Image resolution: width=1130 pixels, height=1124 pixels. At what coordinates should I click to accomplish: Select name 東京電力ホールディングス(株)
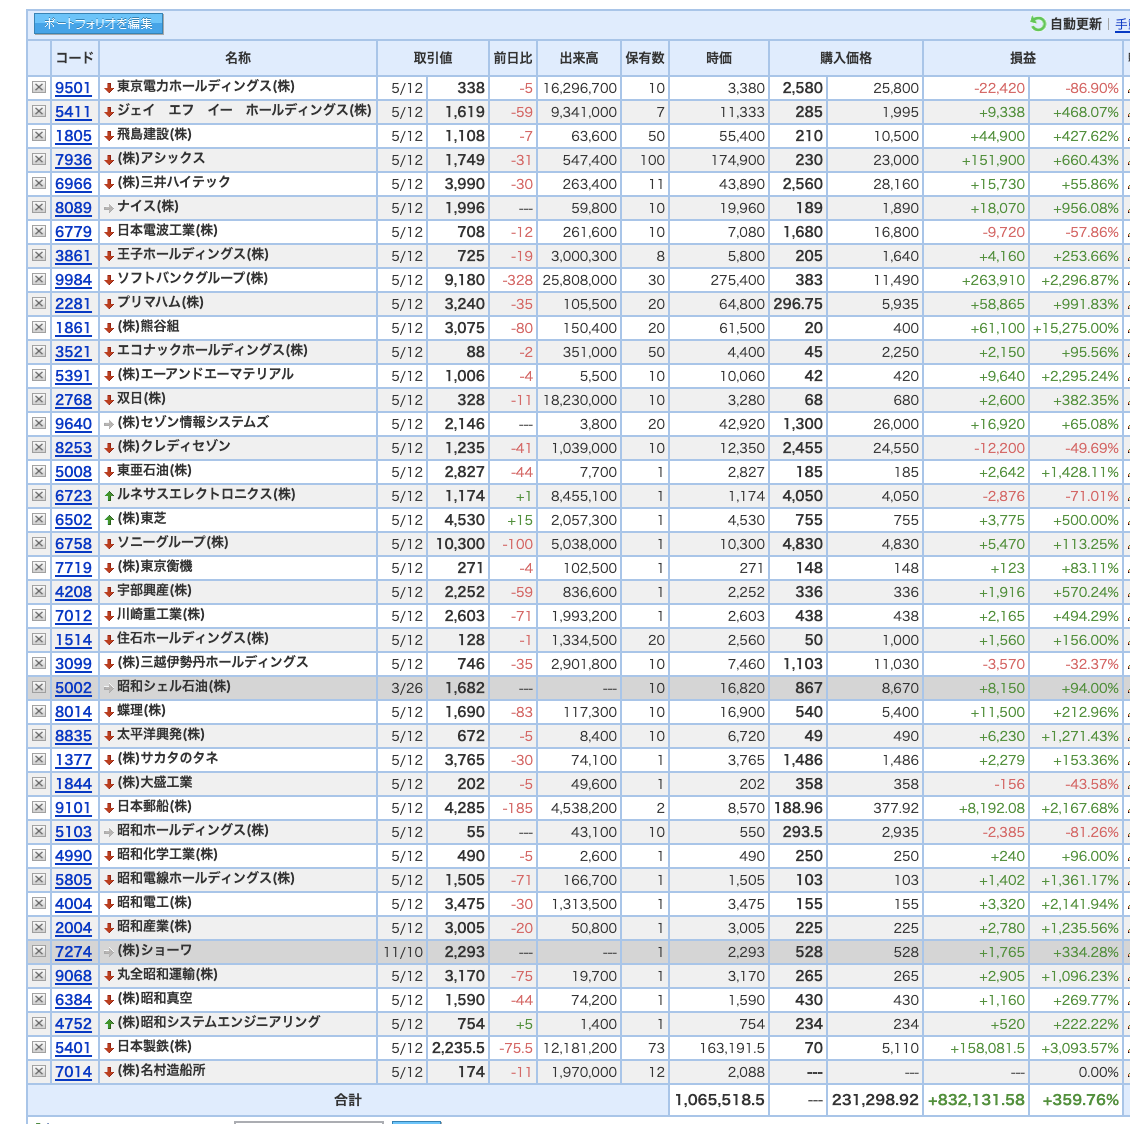tap(206, 86)
